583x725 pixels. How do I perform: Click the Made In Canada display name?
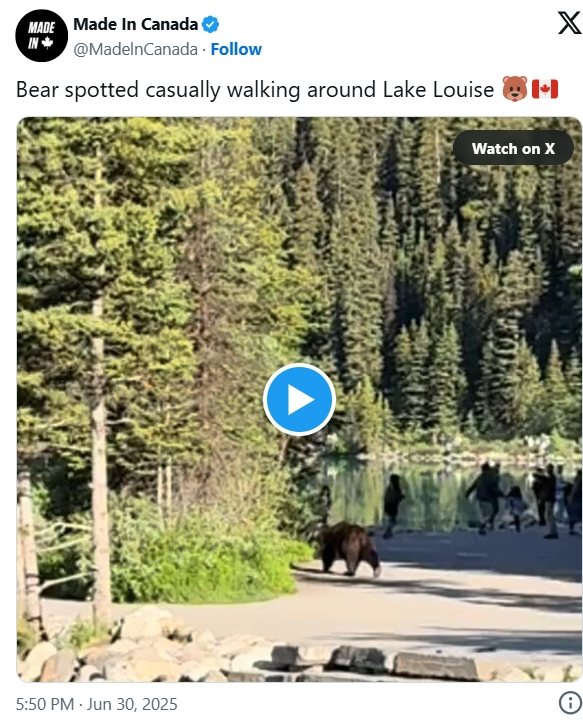[x=135, y=24]
